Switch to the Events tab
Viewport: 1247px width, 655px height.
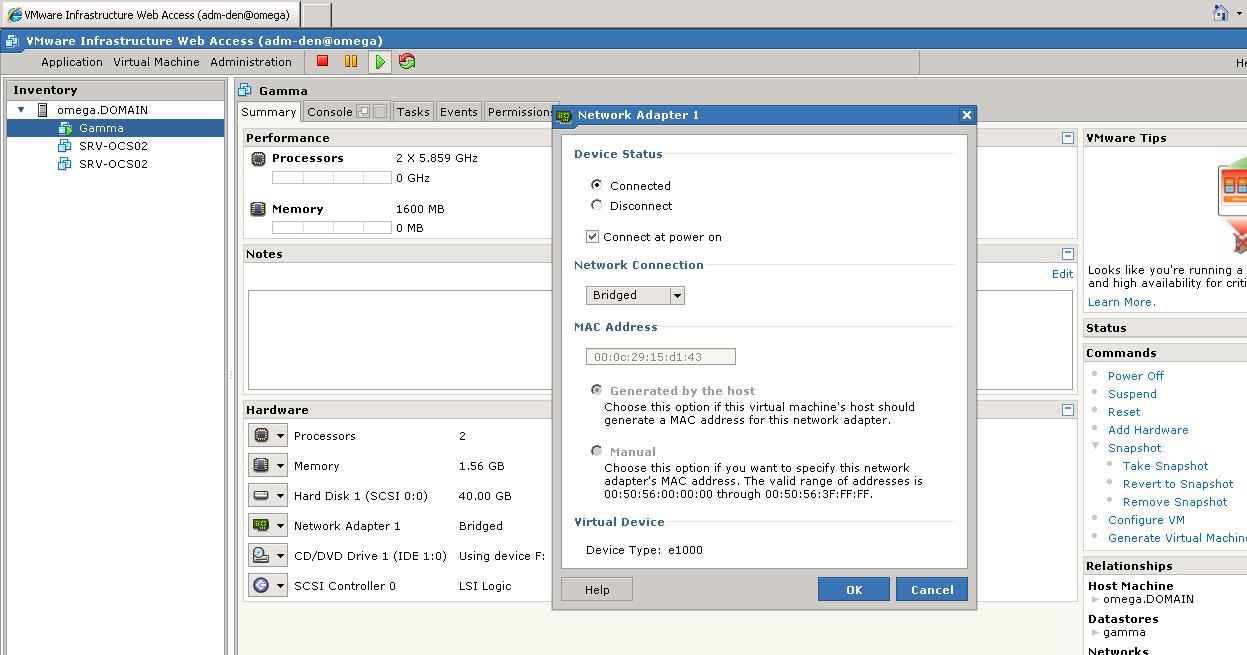459,112
